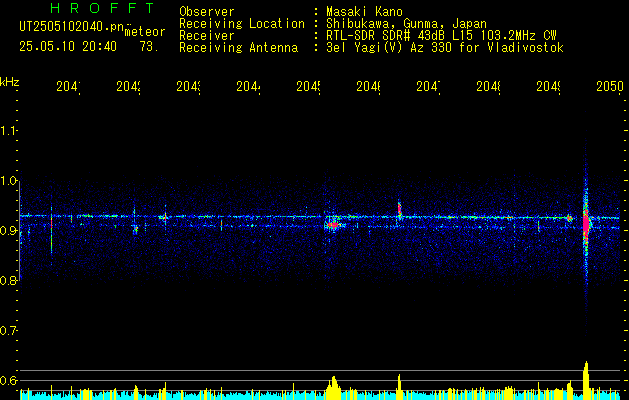Image resolution: width=629 pixels, height=400 pixels.
Task: Click the large red meteor echo before 2050
Action: pos(586,223)
